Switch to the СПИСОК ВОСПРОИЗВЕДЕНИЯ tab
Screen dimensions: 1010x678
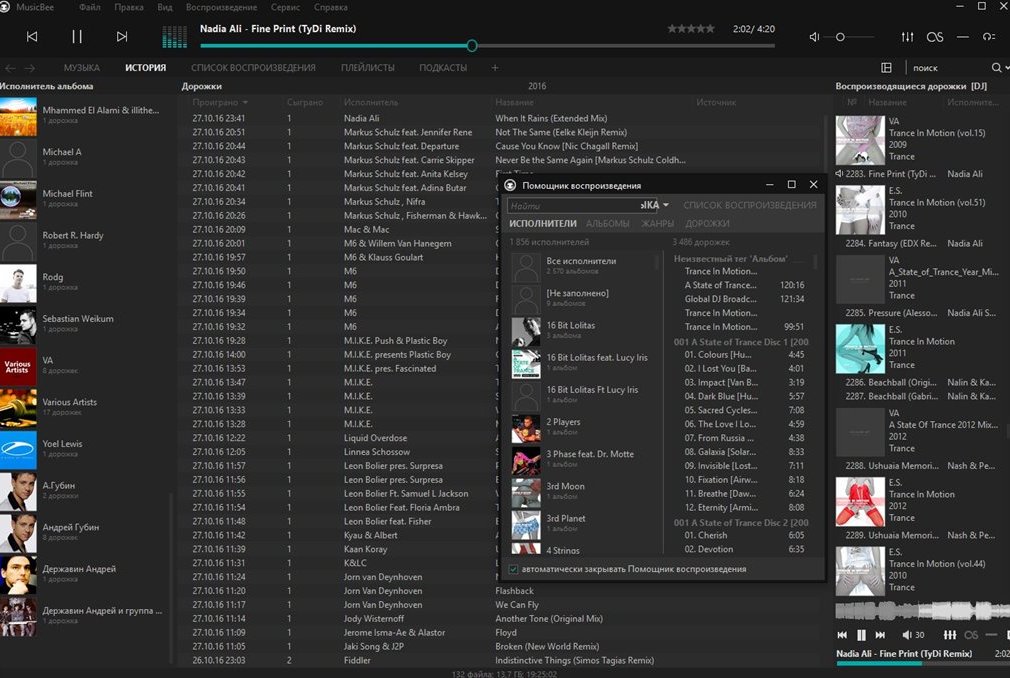[253, 68]
